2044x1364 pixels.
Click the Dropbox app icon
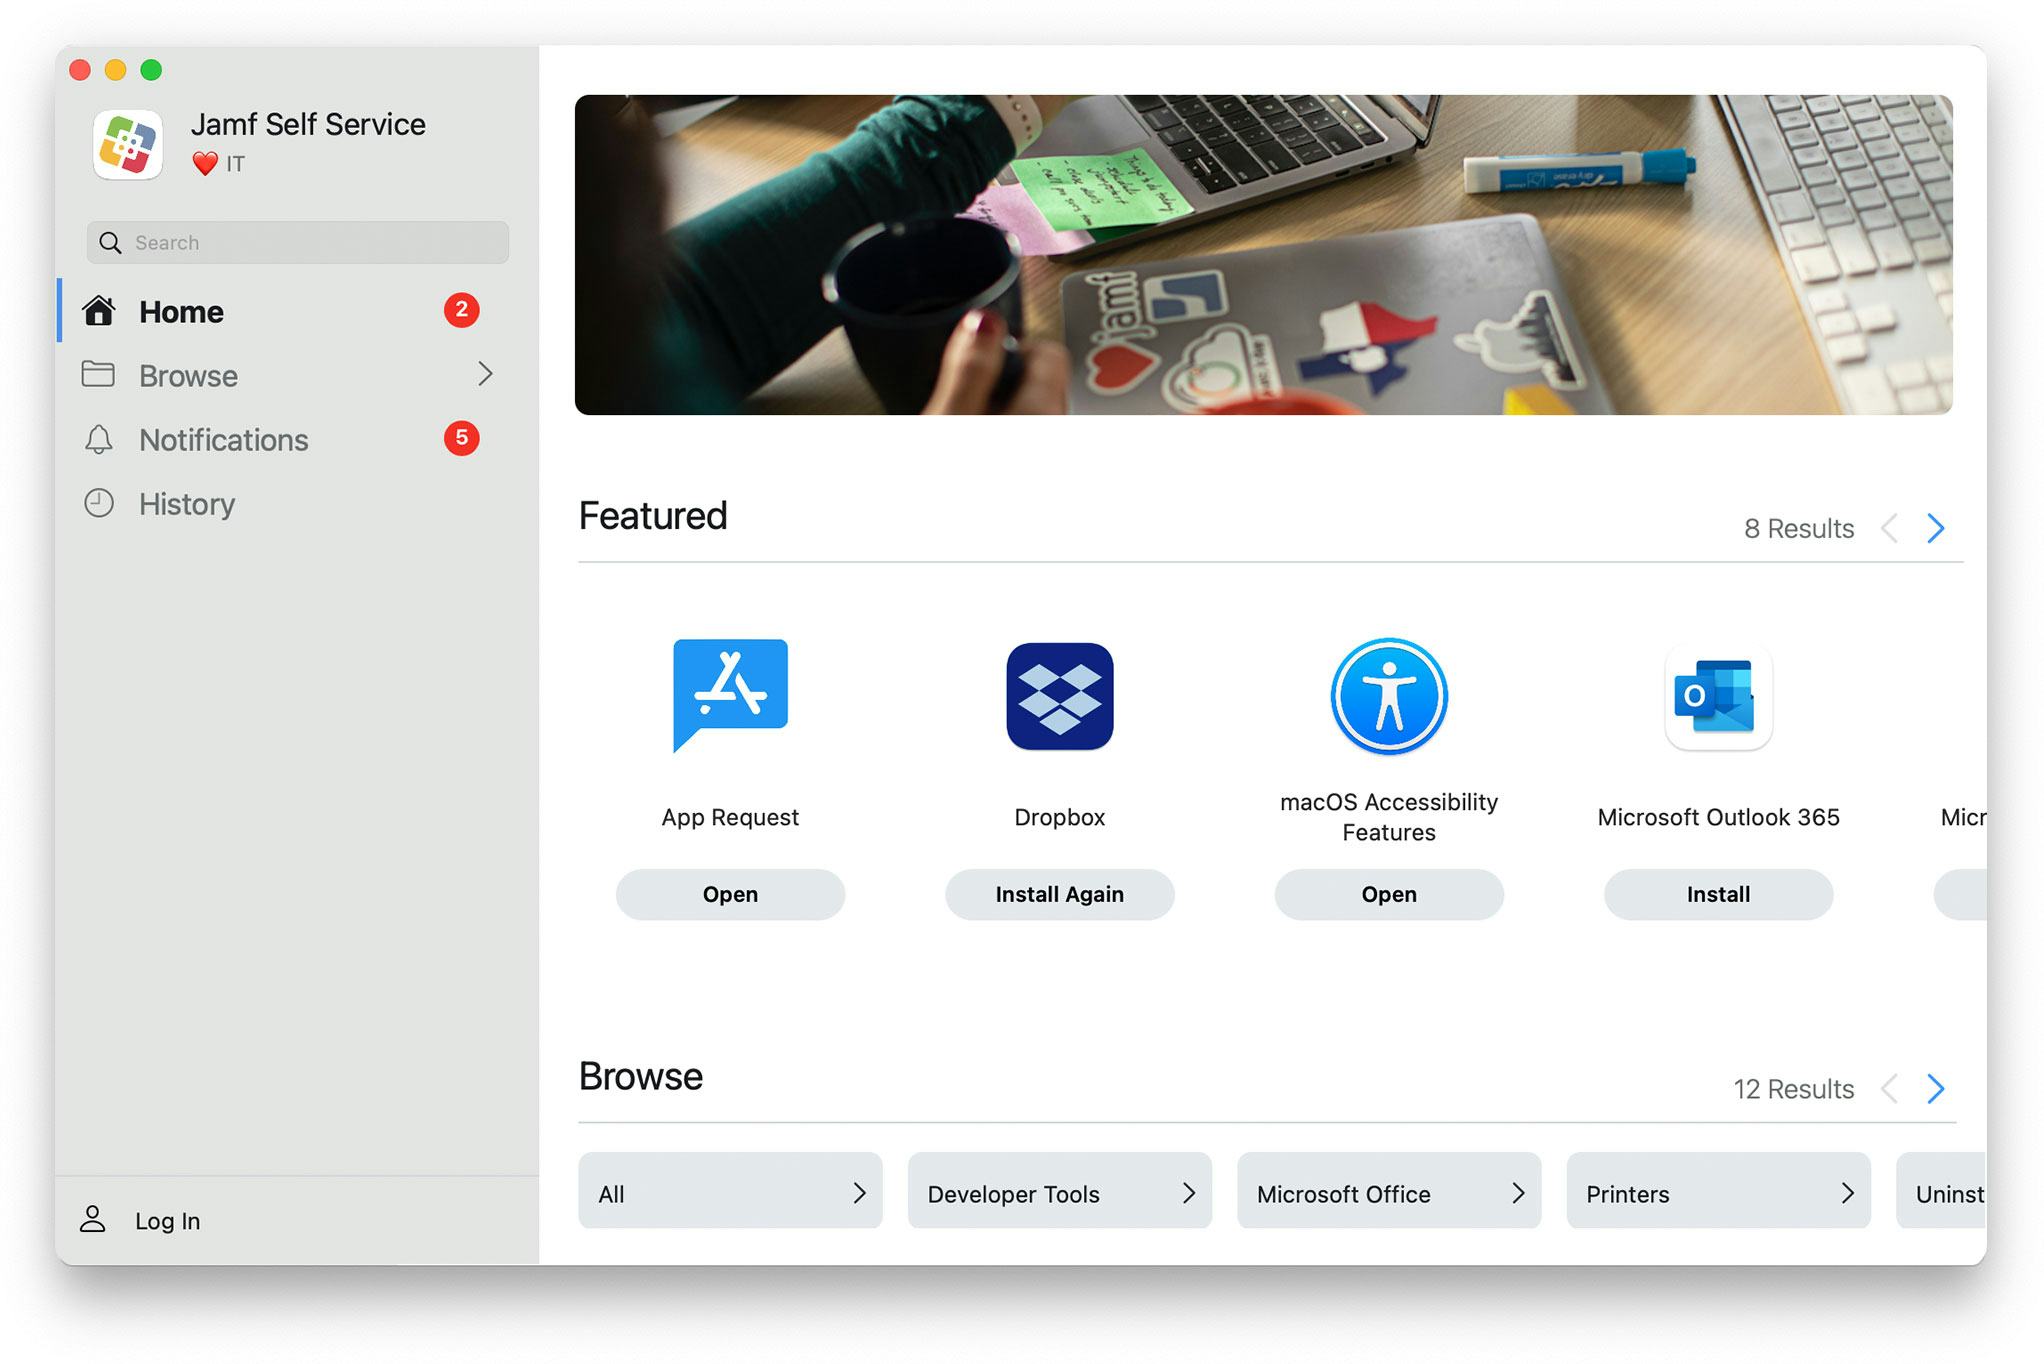pos(1059,696)
